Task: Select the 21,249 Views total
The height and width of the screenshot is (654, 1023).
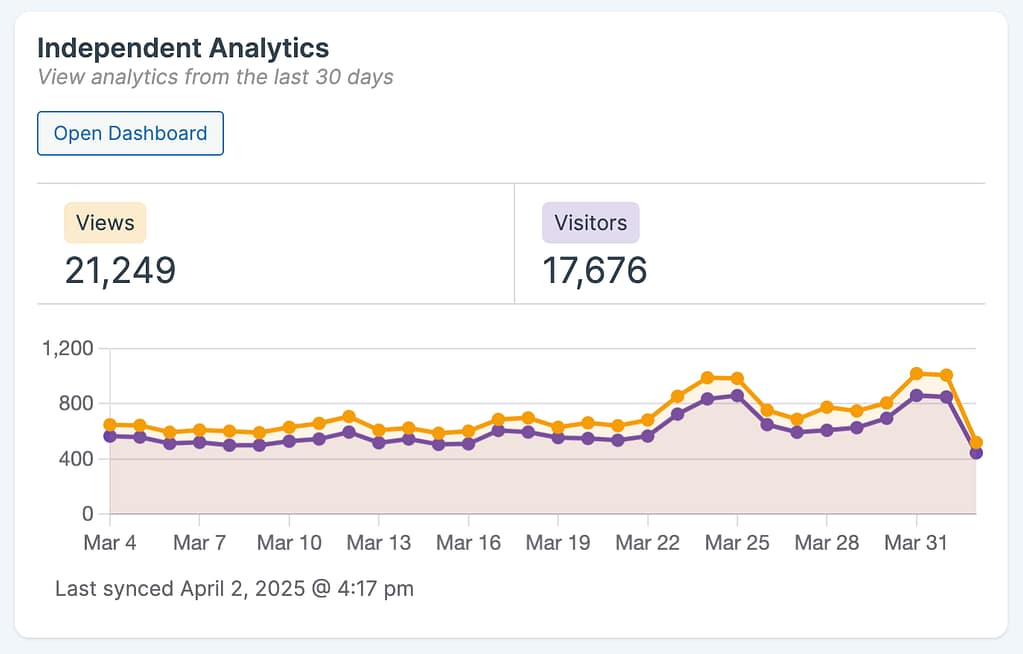Action: (119, 270)
